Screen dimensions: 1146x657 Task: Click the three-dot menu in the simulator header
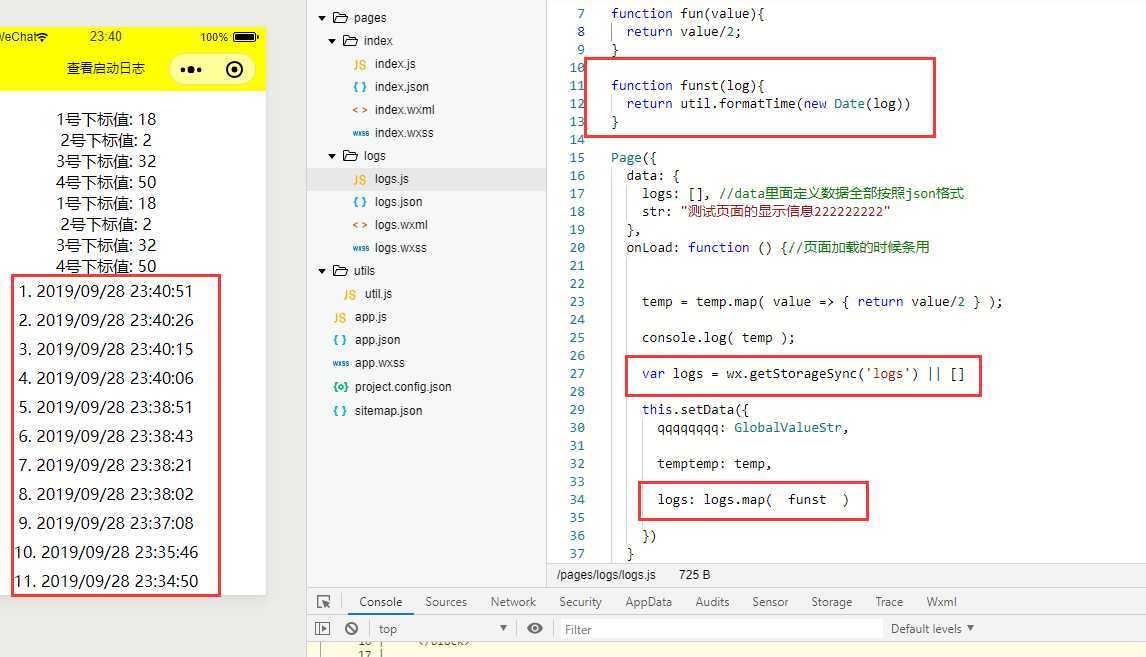pyautogui.click(x=191, y=69)
